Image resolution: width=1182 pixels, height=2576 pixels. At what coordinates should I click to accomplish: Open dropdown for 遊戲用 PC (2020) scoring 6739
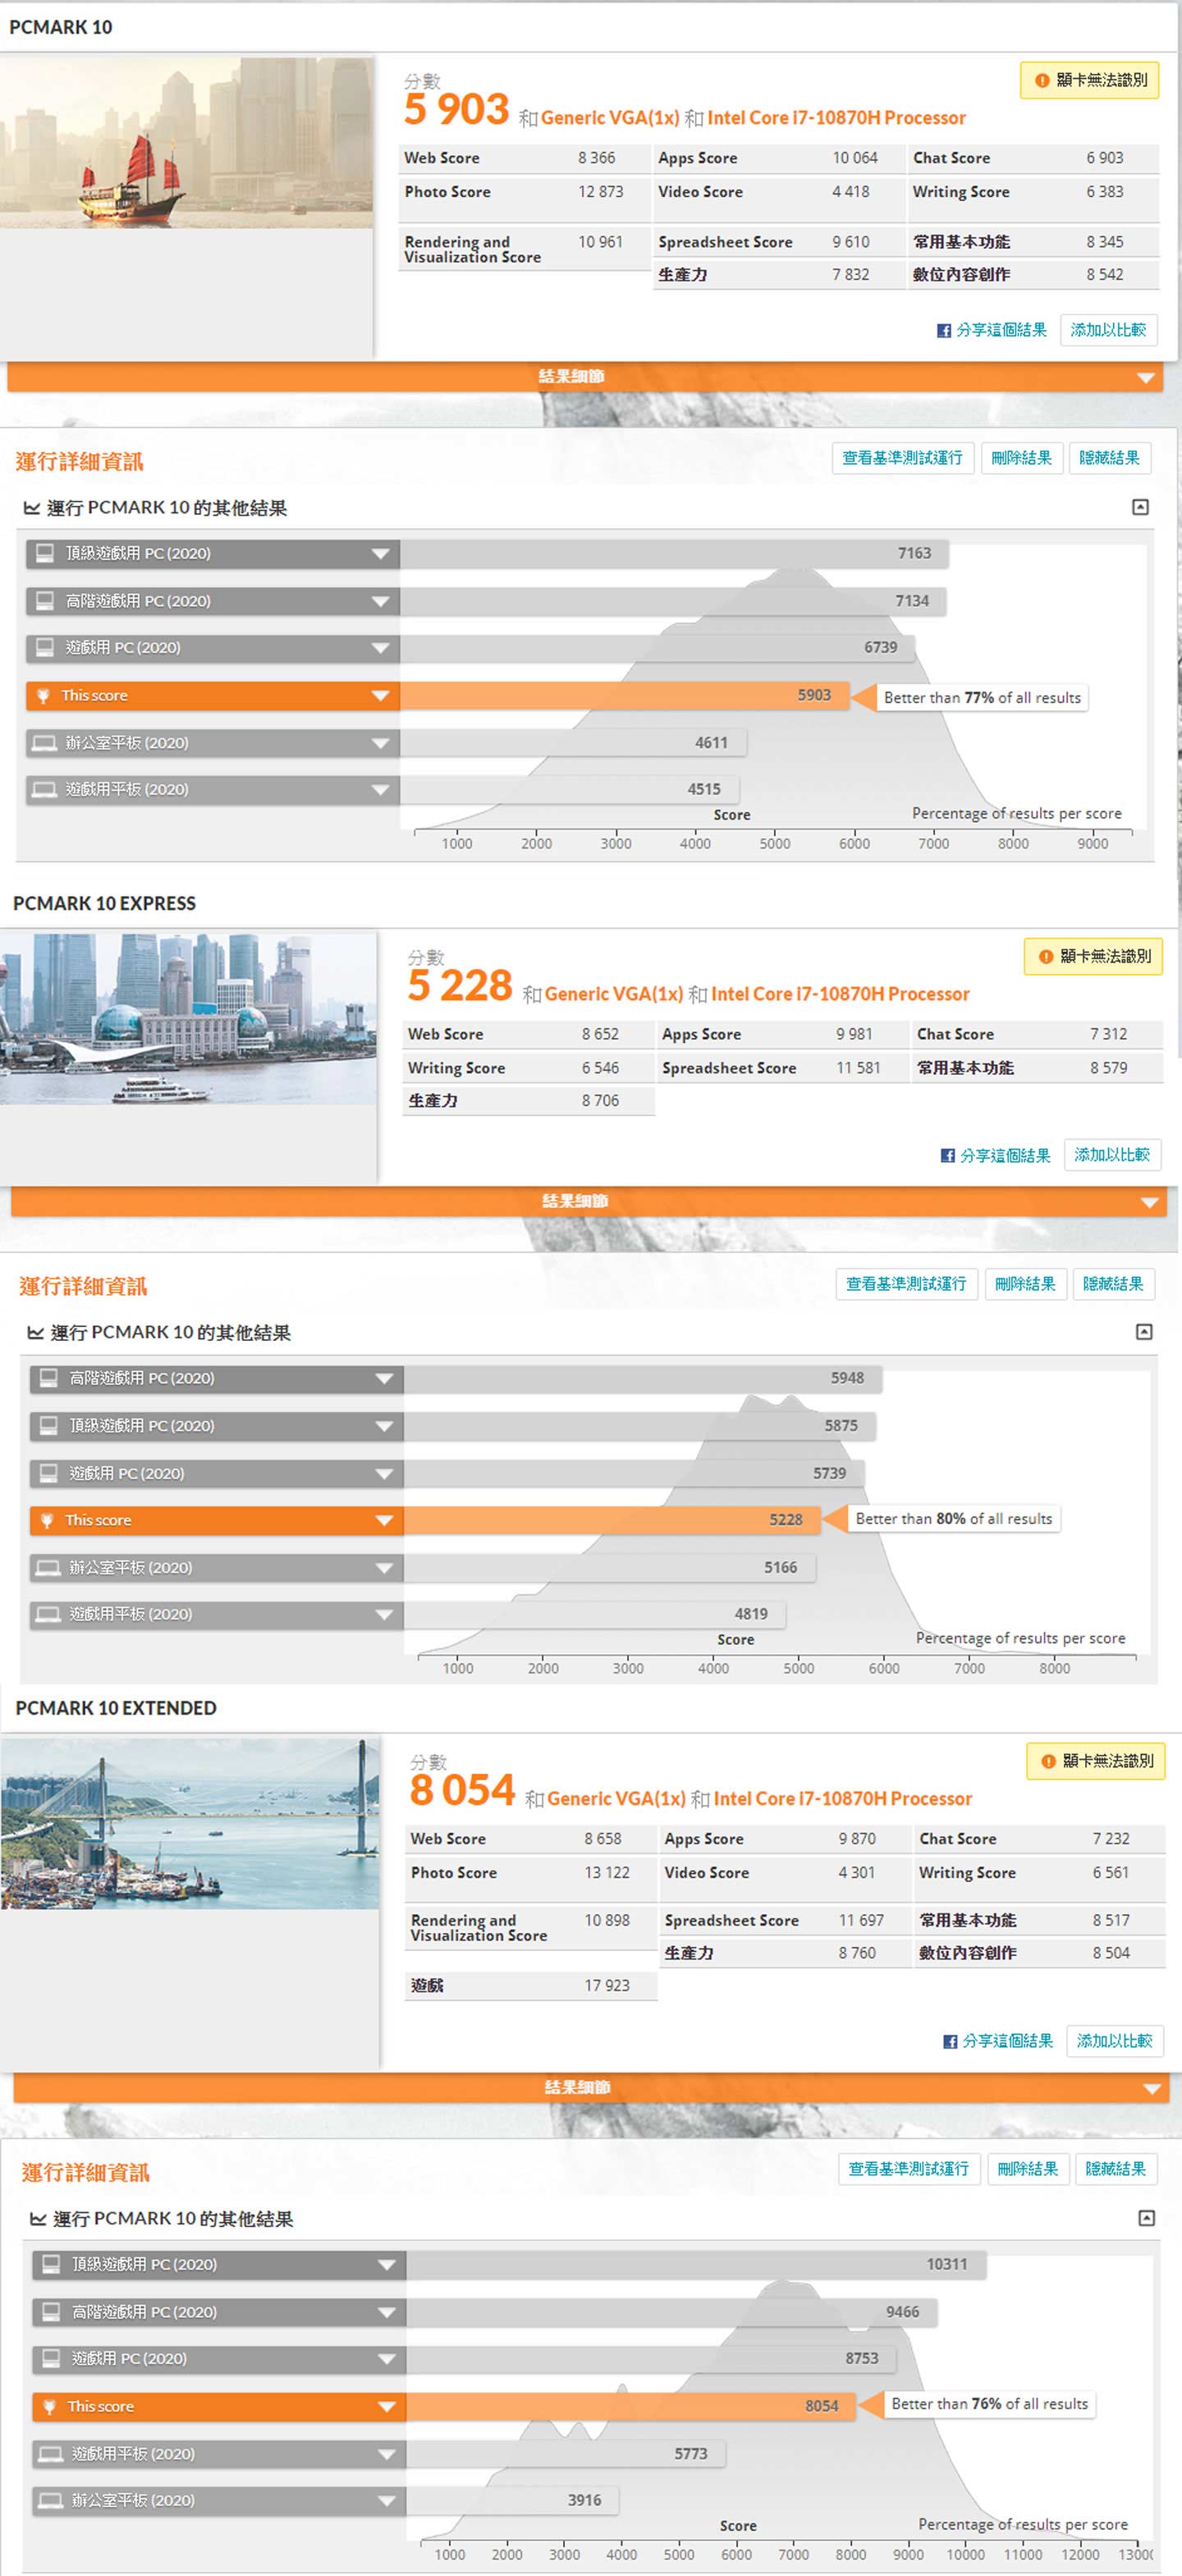(380, 648)
